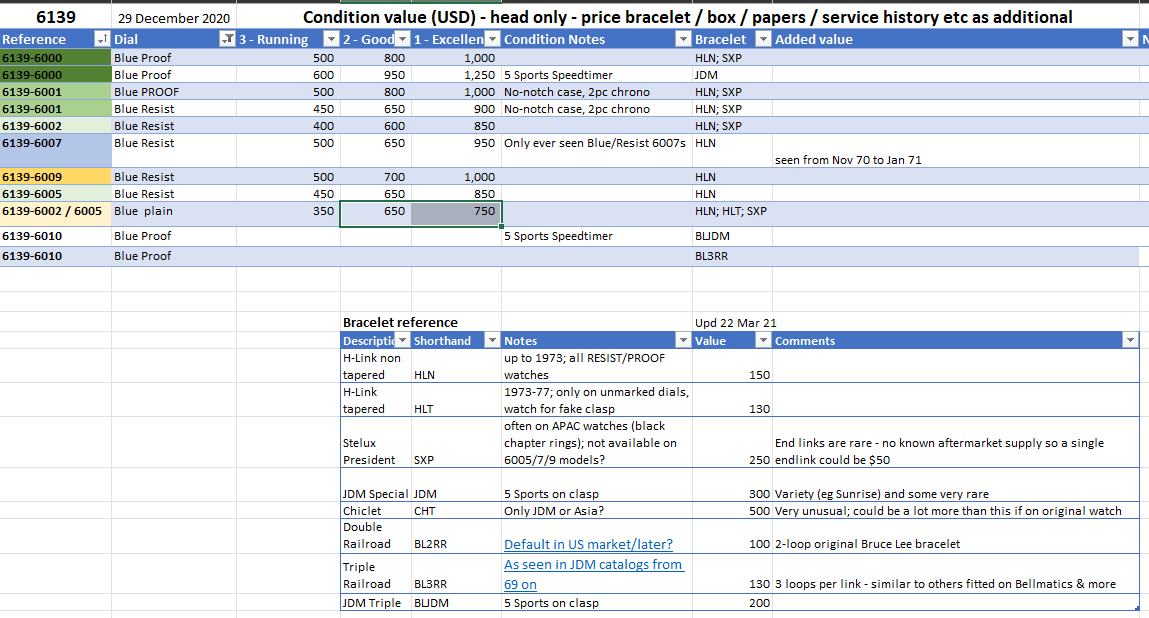
Task: Select the 'seen from Nov 70 to Jan 71' cell
Action: point(848,160)
